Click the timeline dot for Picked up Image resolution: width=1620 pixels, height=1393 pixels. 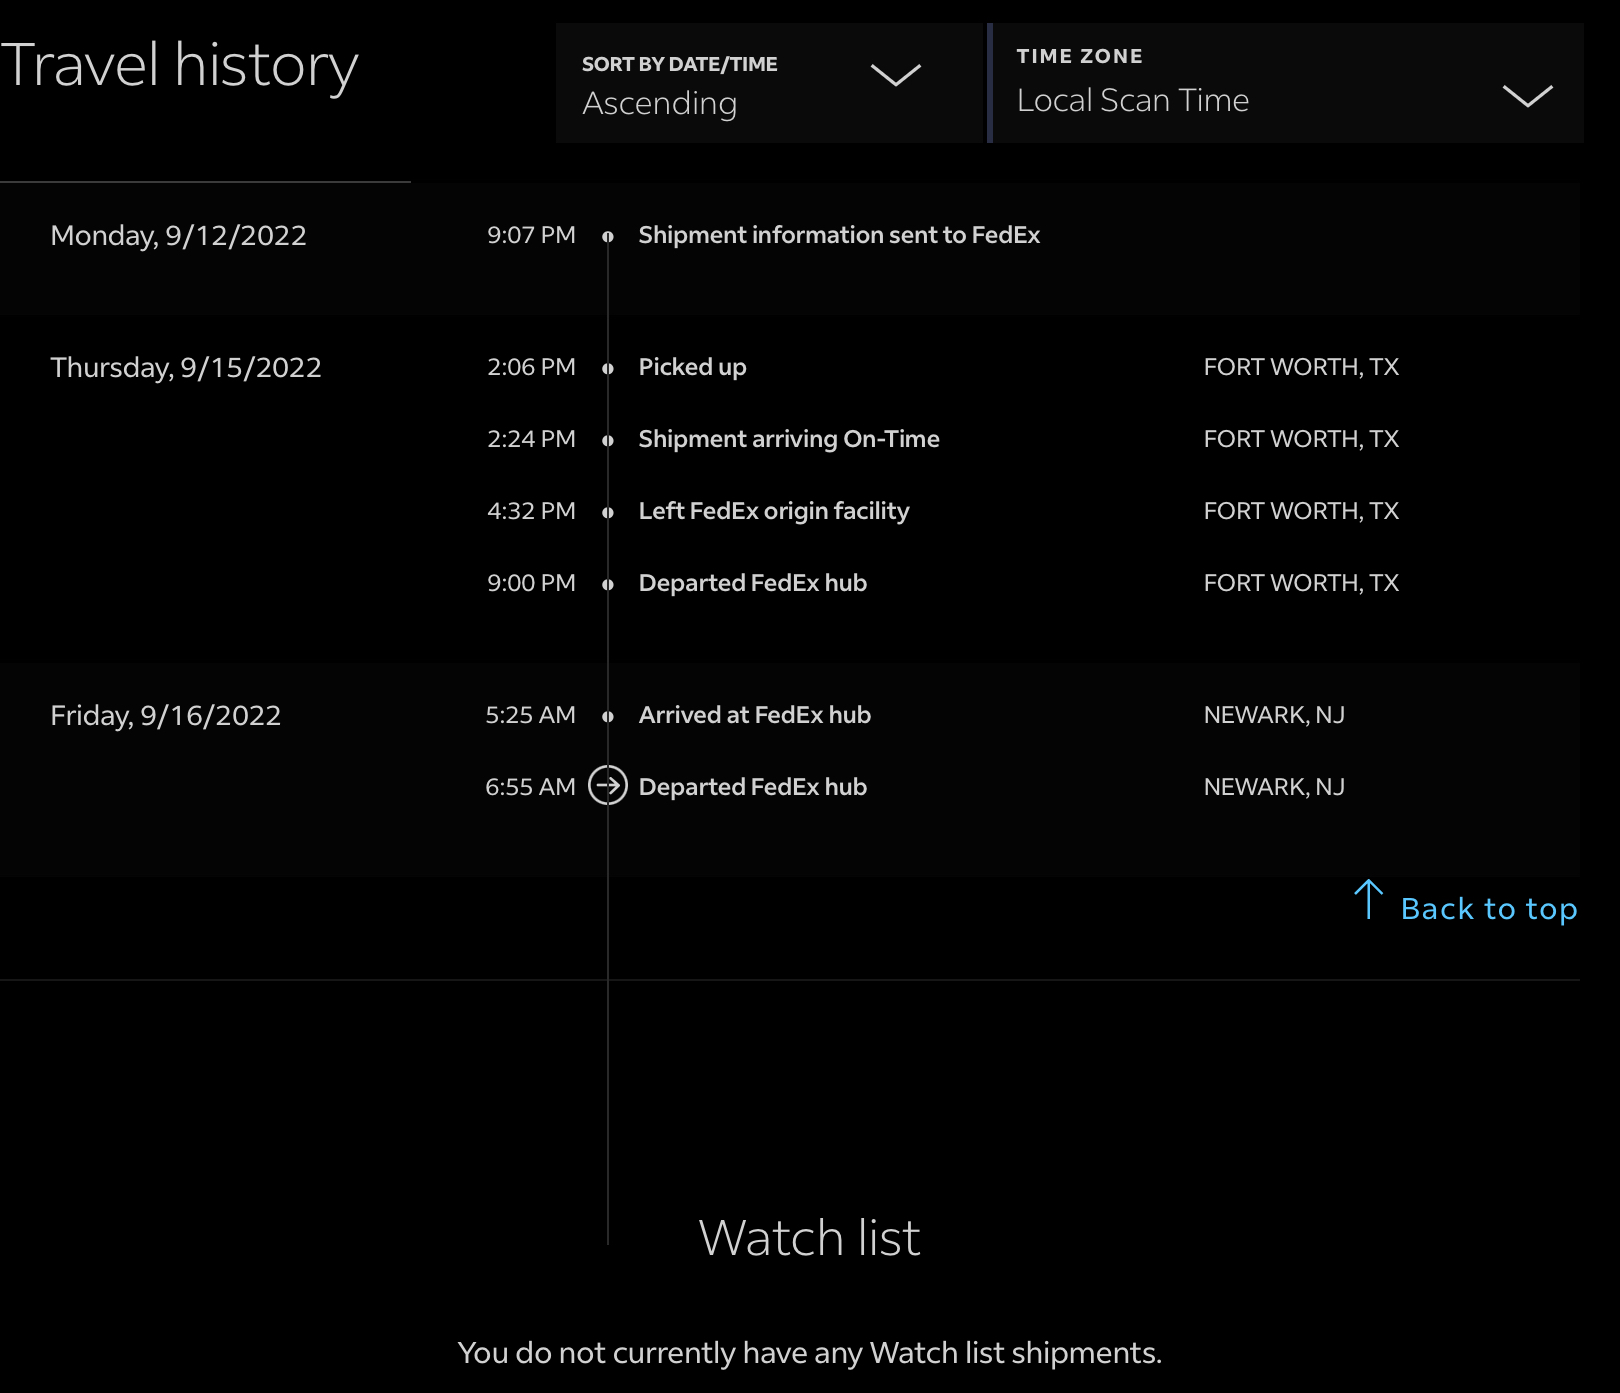pos(607,368)
